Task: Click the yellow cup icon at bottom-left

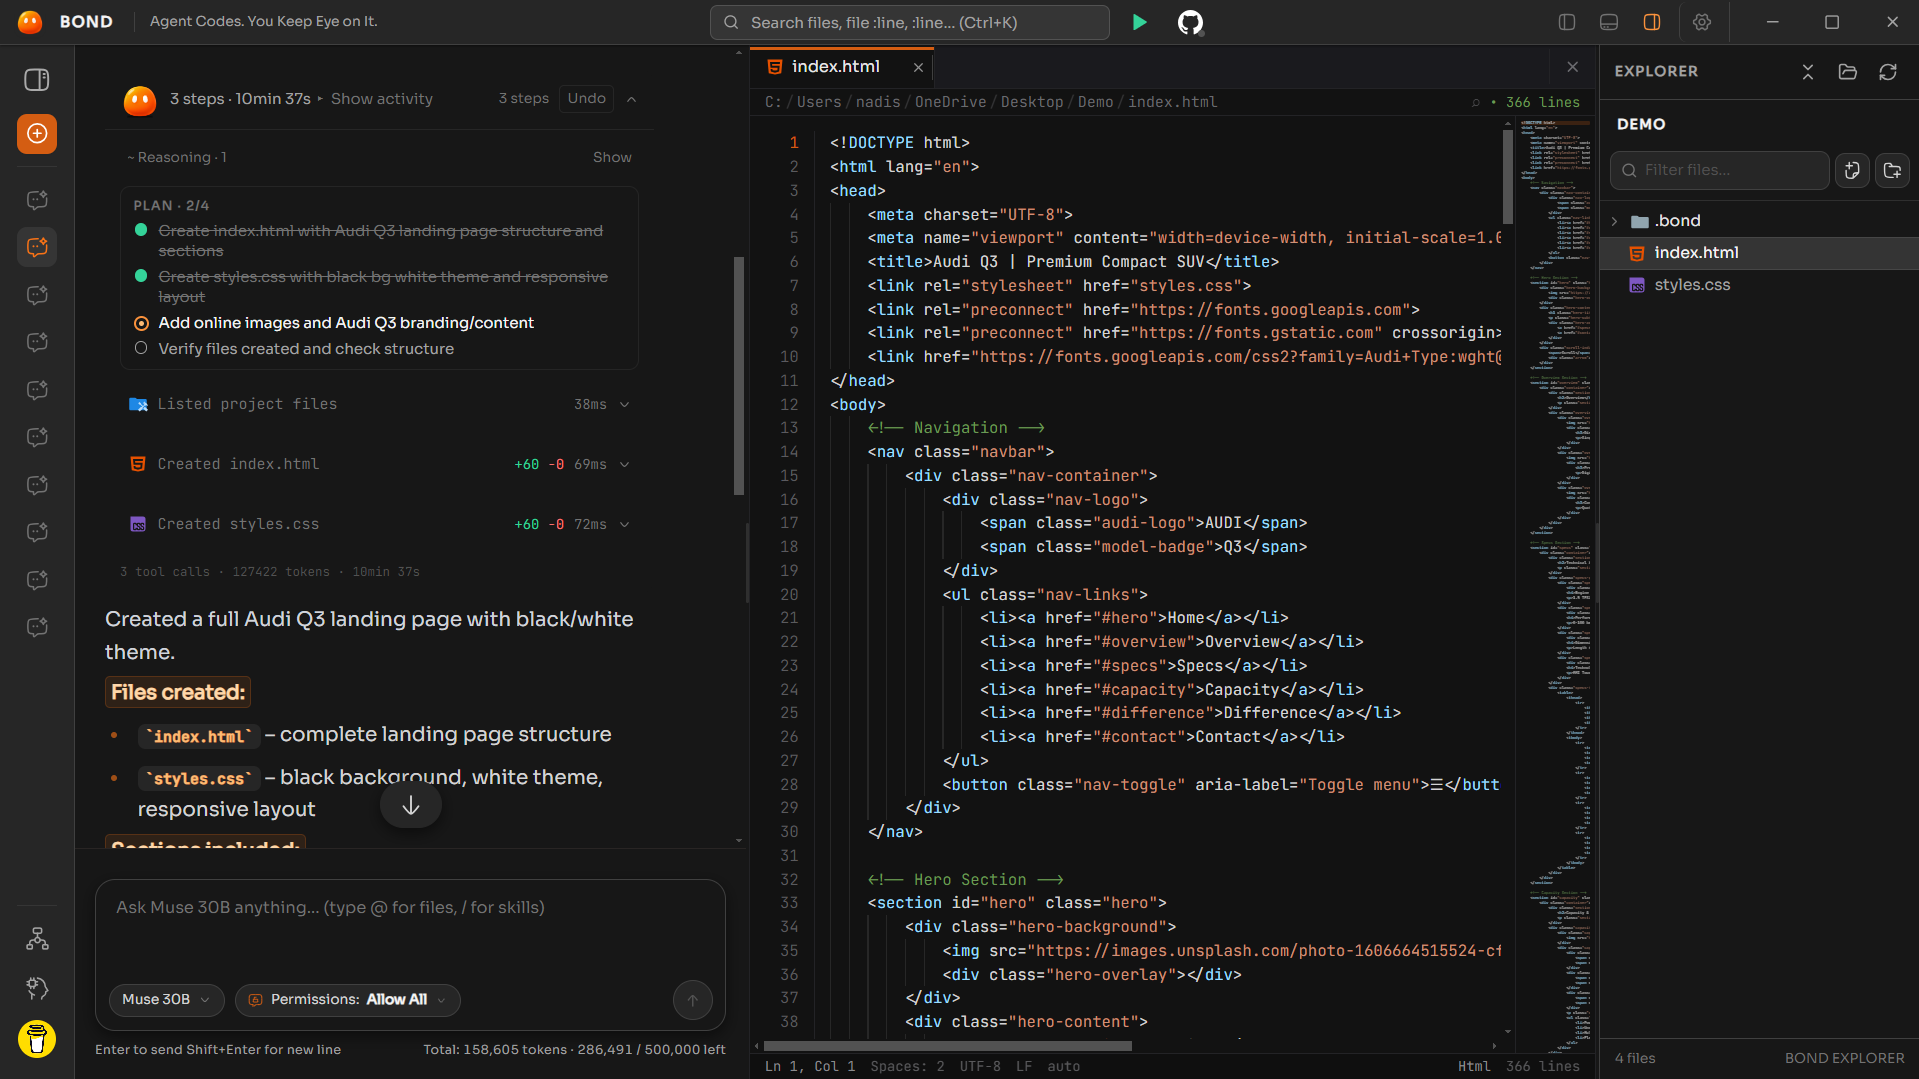Action: point(37,1039)
